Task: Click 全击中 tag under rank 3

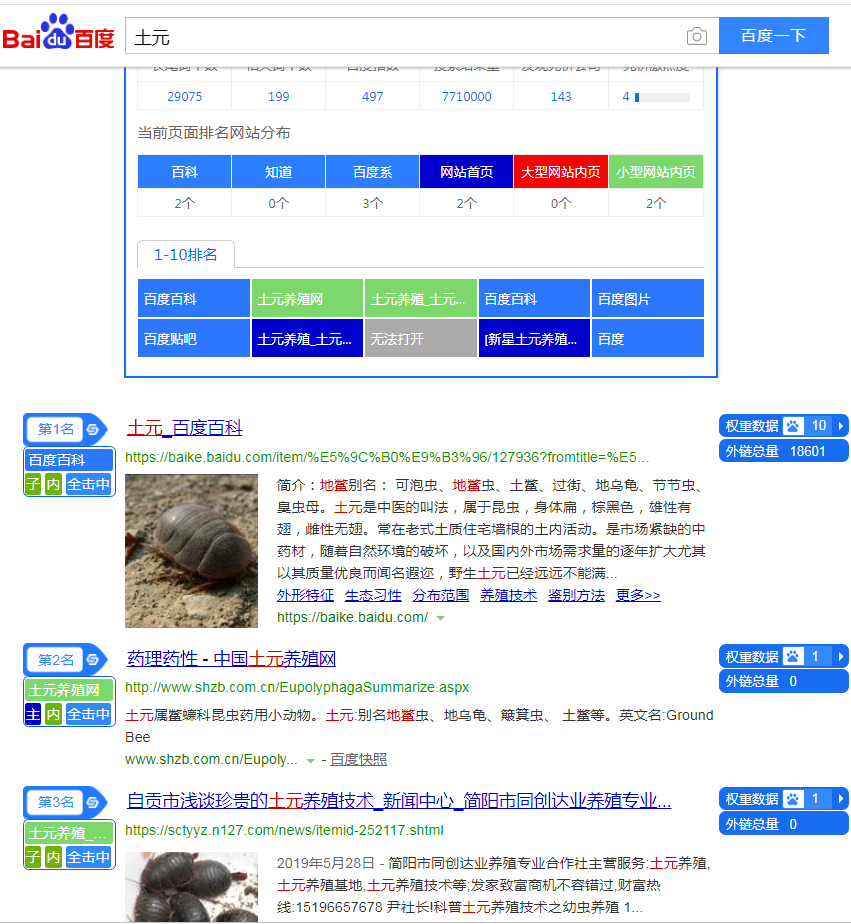Action: point(88,857)
